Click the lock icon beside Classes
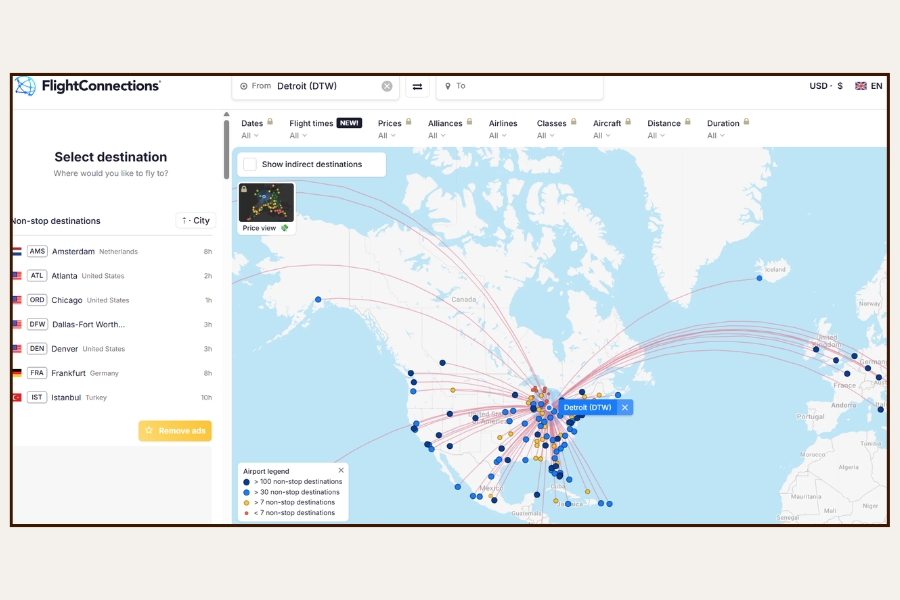Image resolution: width=900 pixels, height=600 pixels. pyautogui.click(x=573, y=122)
